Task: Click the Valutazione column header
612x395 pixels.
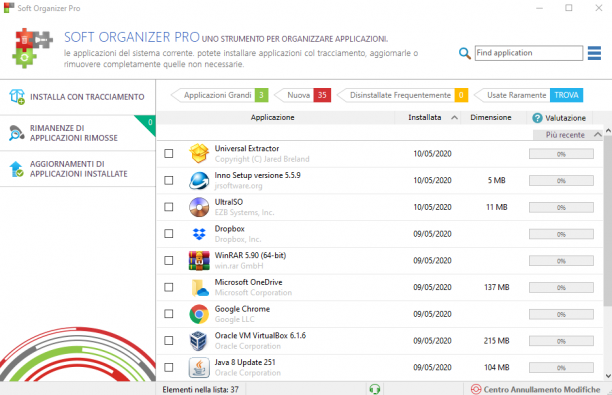Action: [559, 117]
